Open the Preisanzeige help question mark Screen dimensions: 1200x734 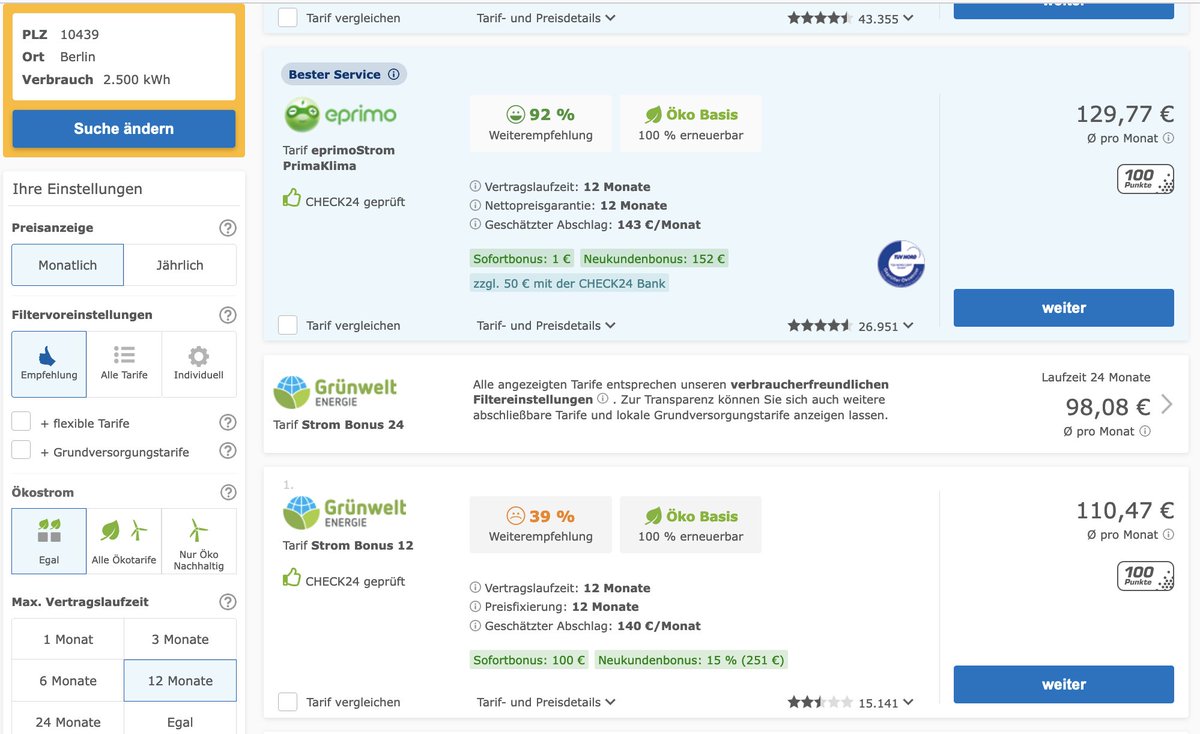228,228
